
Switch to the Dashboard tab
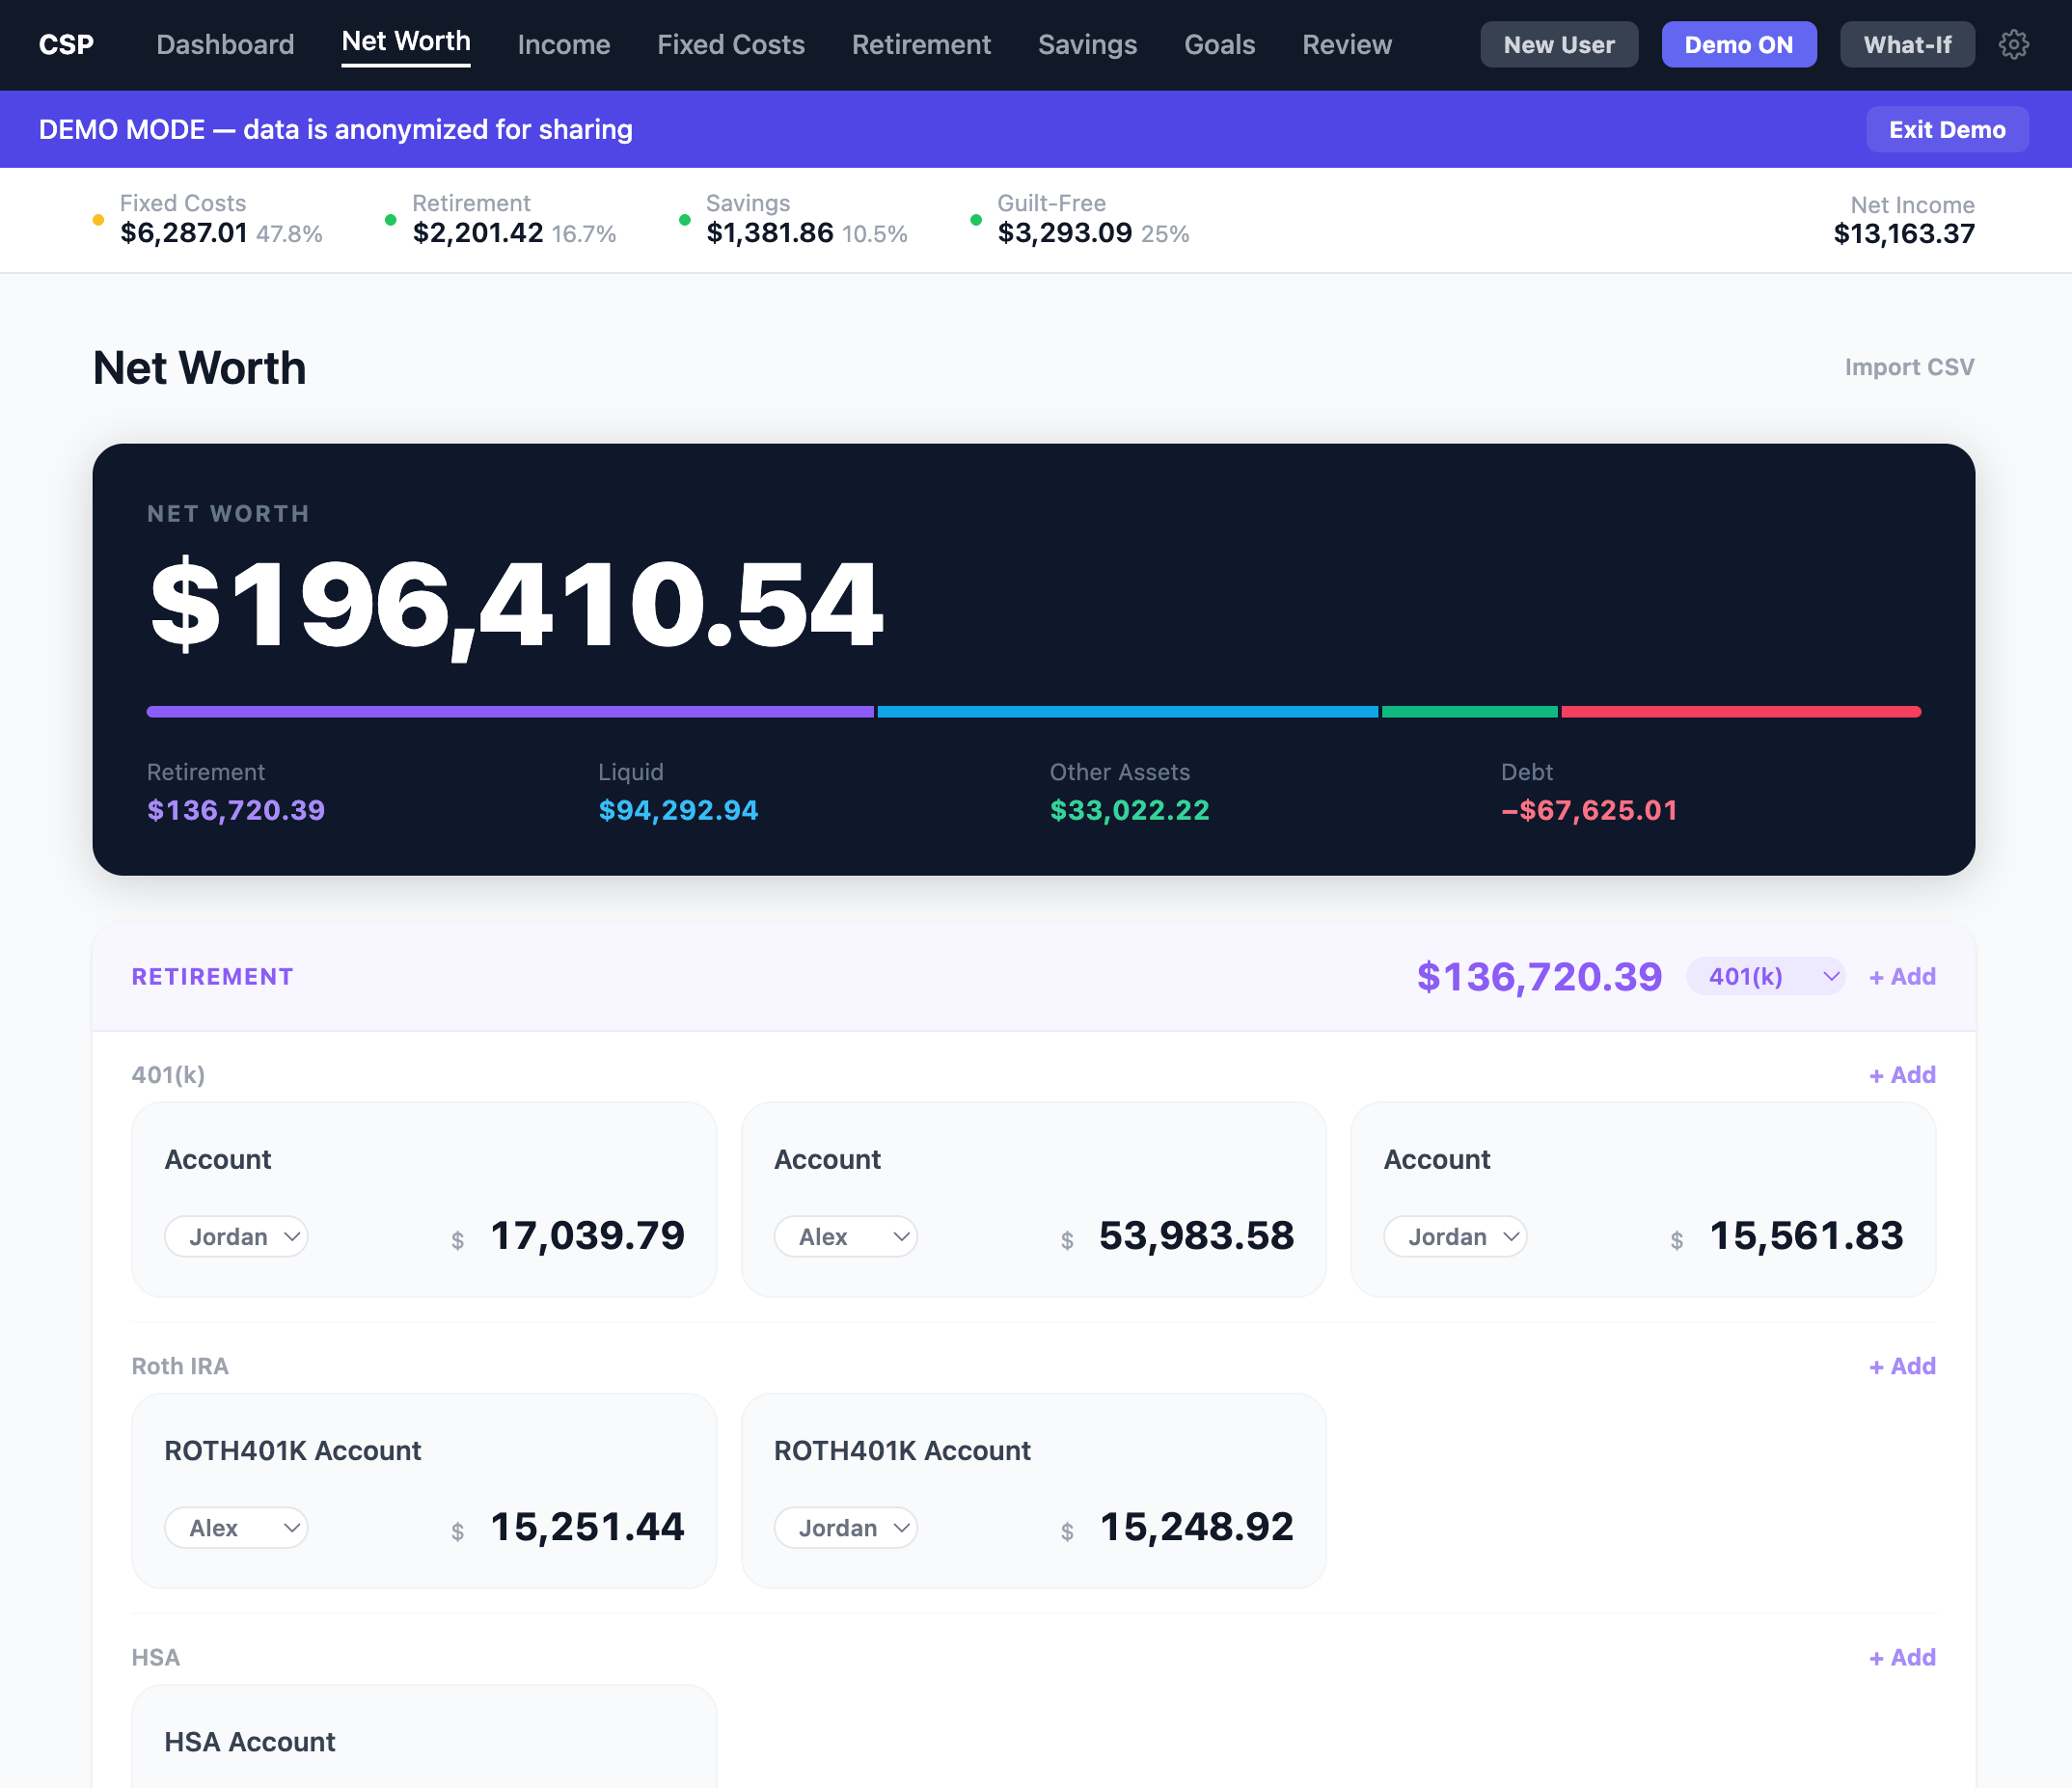(225, 44)
